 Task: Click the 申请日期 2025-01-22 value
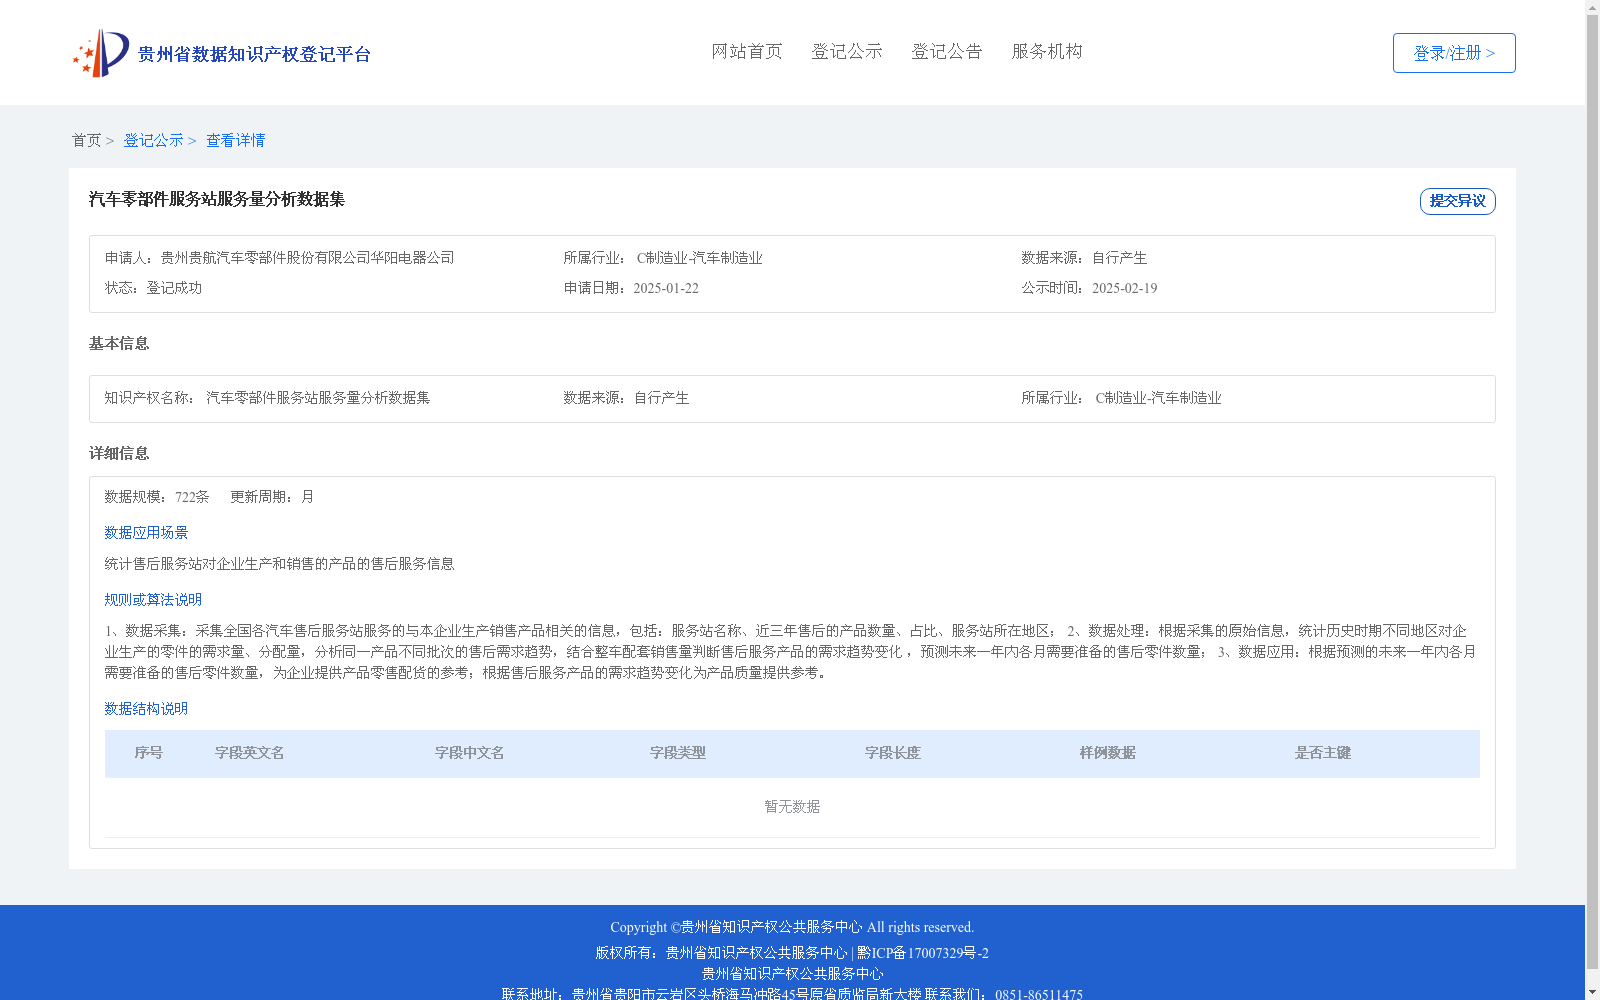click(x=666, y=288)
